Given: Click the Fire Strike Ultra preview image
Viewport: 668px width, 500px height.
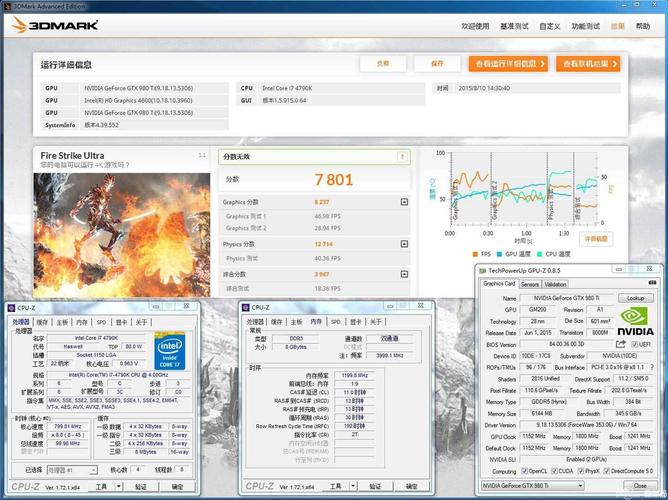Looking at the screenshot, I should point(122,235).
